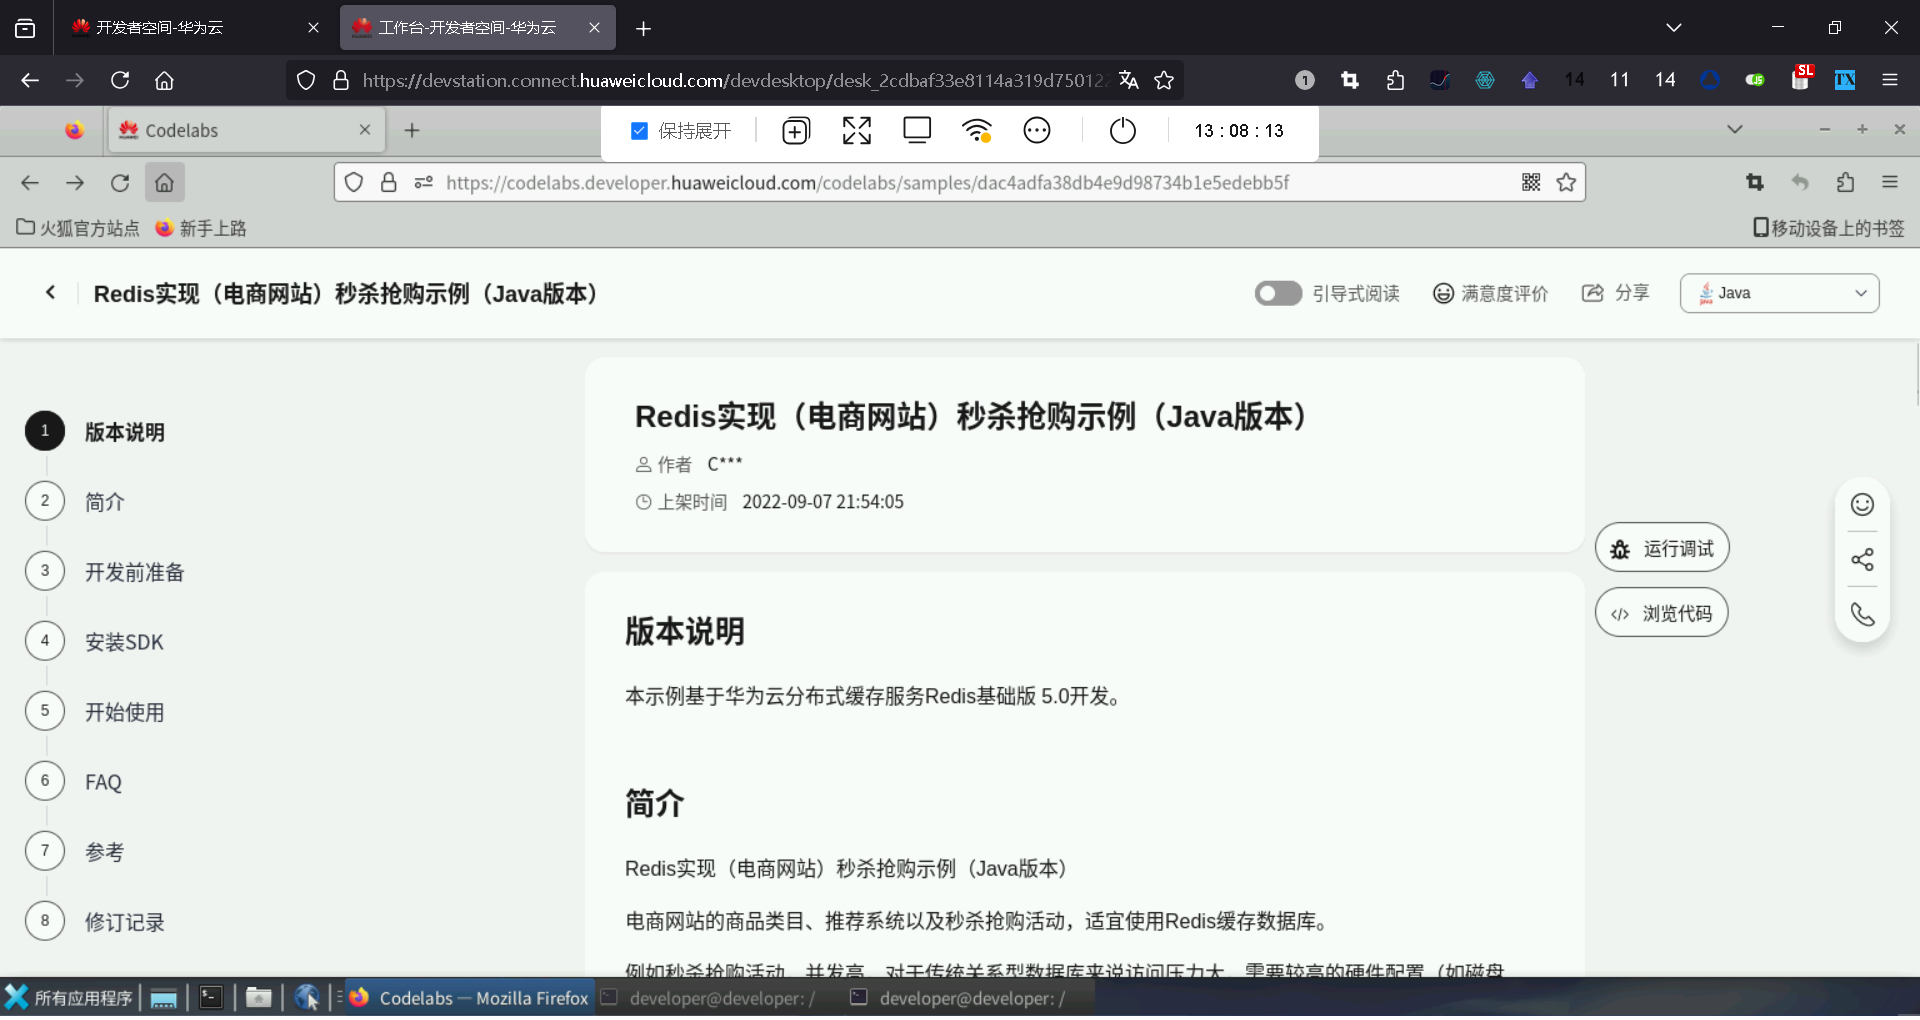This screenshot has height=1020, width=1920.
Task: Click the 浏览代码 button
Action: tap(1660, 612)
